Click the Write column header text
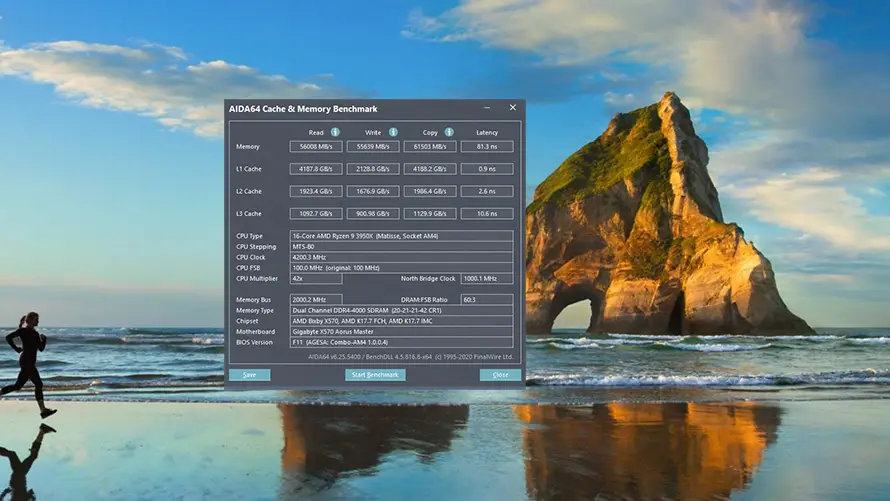Viewport: 890px width, 501px height. pos(373,133)
